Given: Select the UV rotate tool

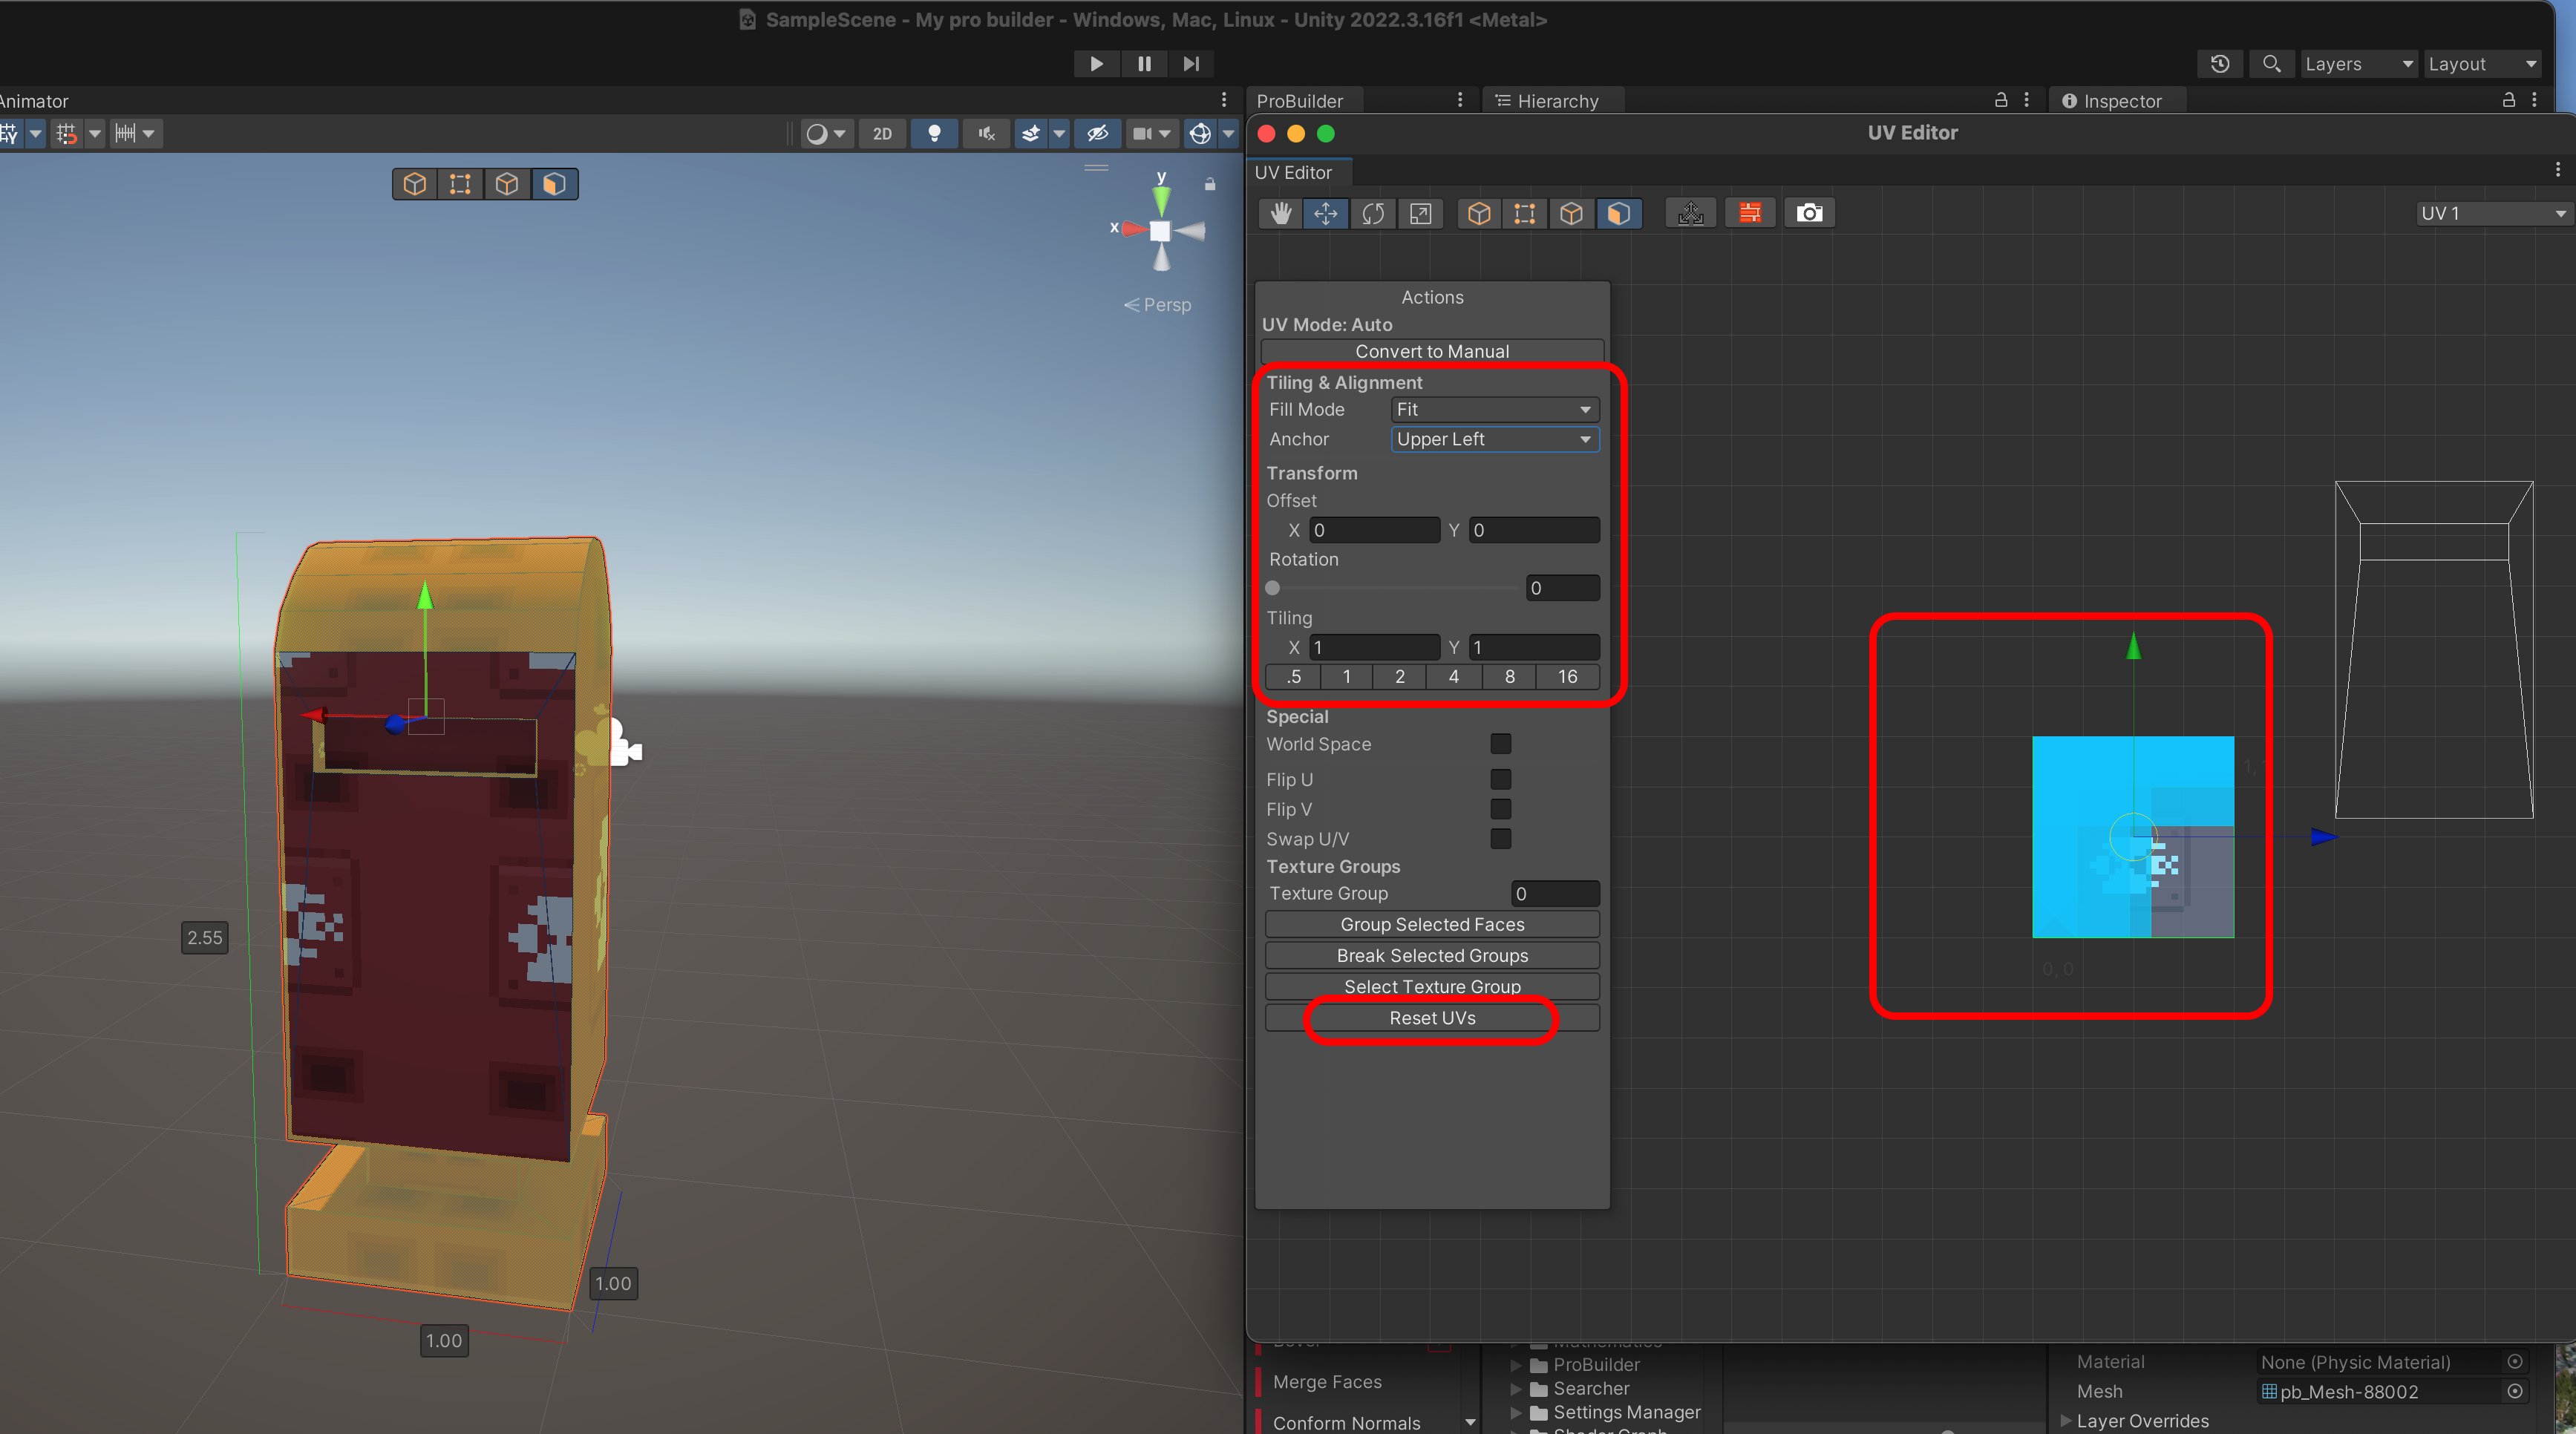Looking at the screenshot, I should click(1373, 213).
